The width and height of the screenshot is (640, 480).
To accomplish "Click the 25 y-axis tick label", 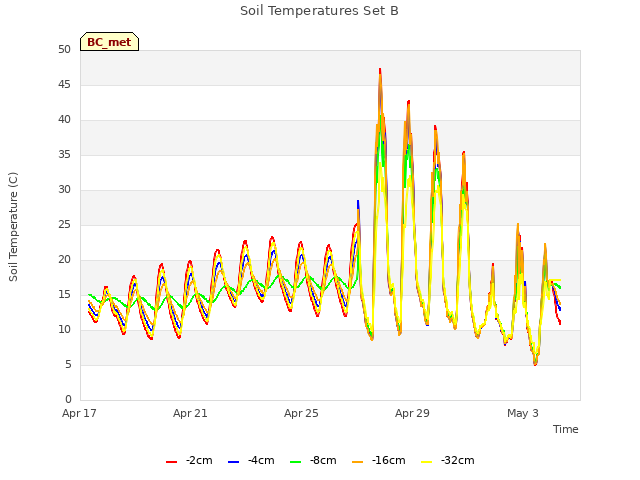I will [x=64, y=225].
